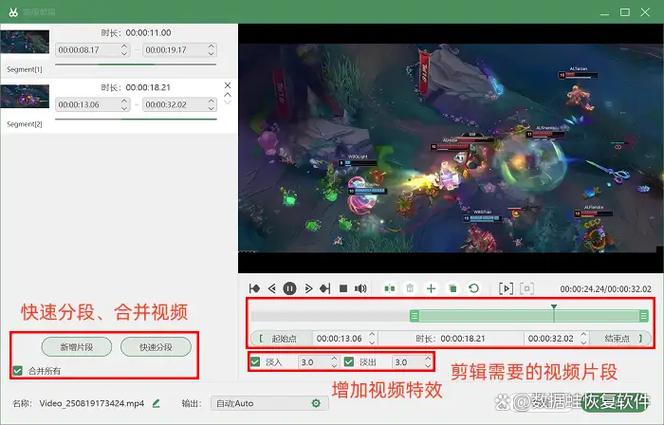Step back one frame
Viewport: 664px width, 425px height.
click(x=272, y=289)
